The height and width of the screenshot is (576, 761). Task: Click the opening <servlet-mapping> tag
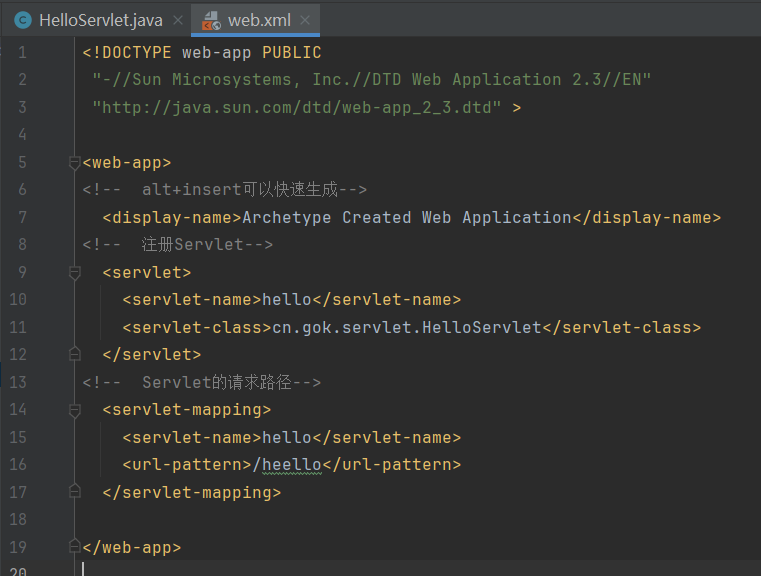pos(187,410)
